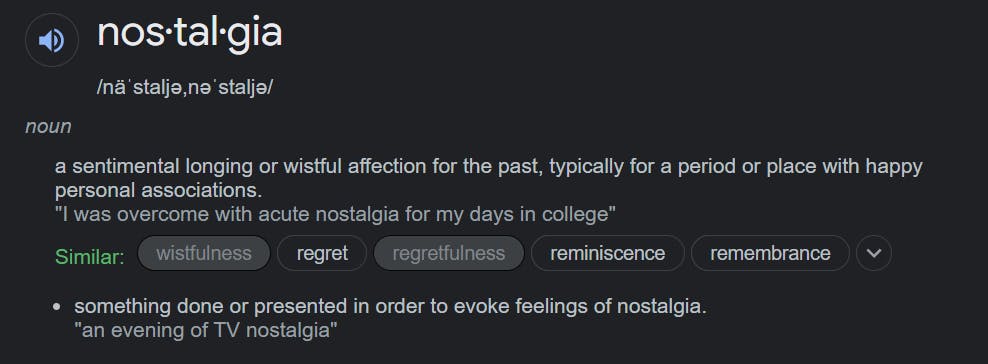Select the 'wistfulness' synonym chip
Image resolution: width=988 pixels, height=364 pixels.
(204, 253)
